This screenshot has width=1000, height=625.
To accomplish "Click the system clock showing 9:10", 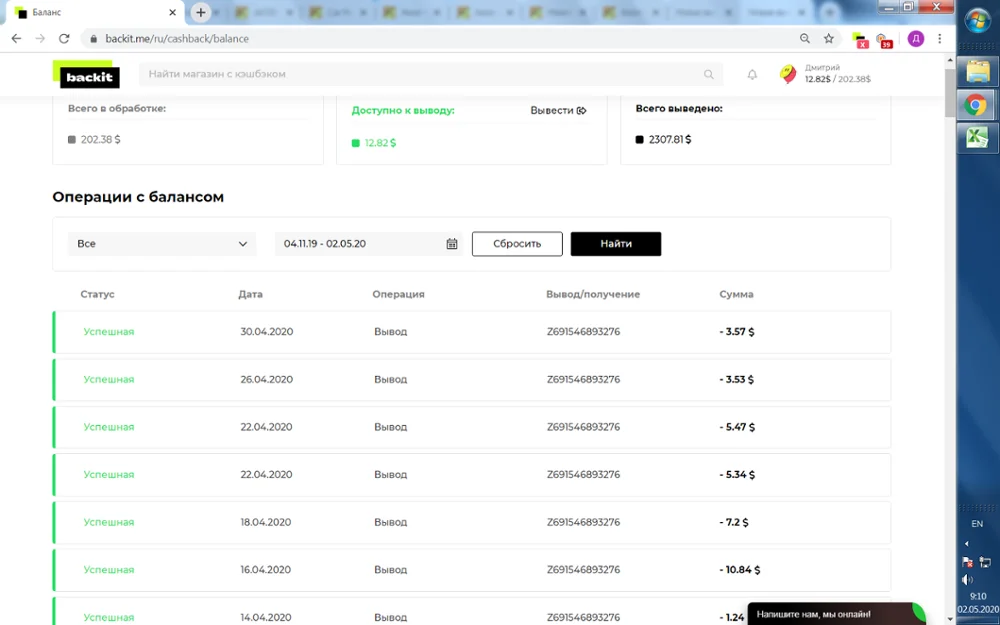I will point(978,597).
